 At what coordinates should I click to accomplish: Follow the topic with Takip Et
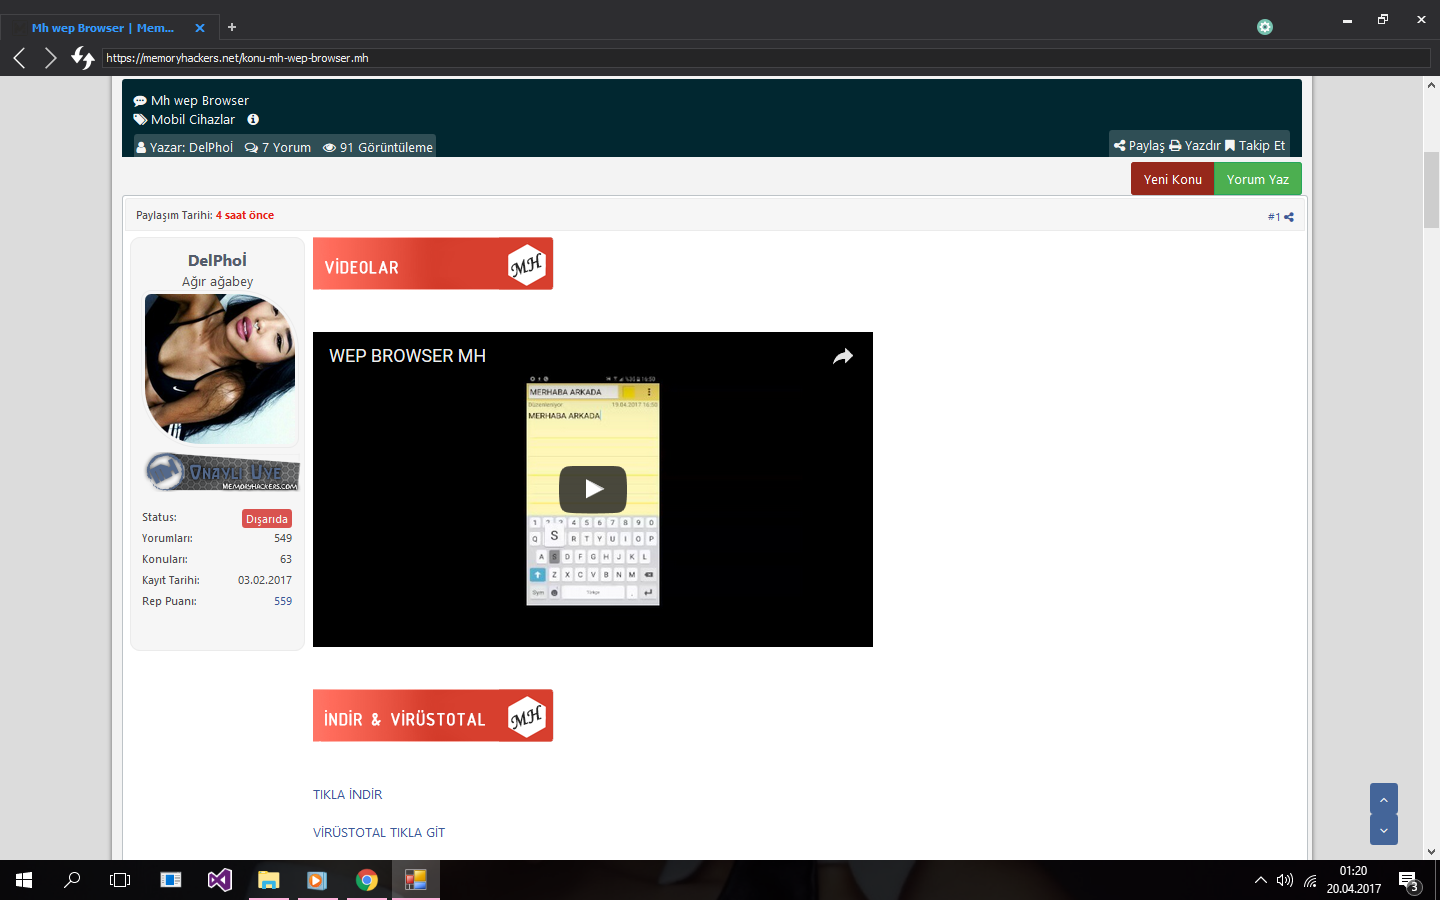pyautogui.click(x=1255, y=145)
